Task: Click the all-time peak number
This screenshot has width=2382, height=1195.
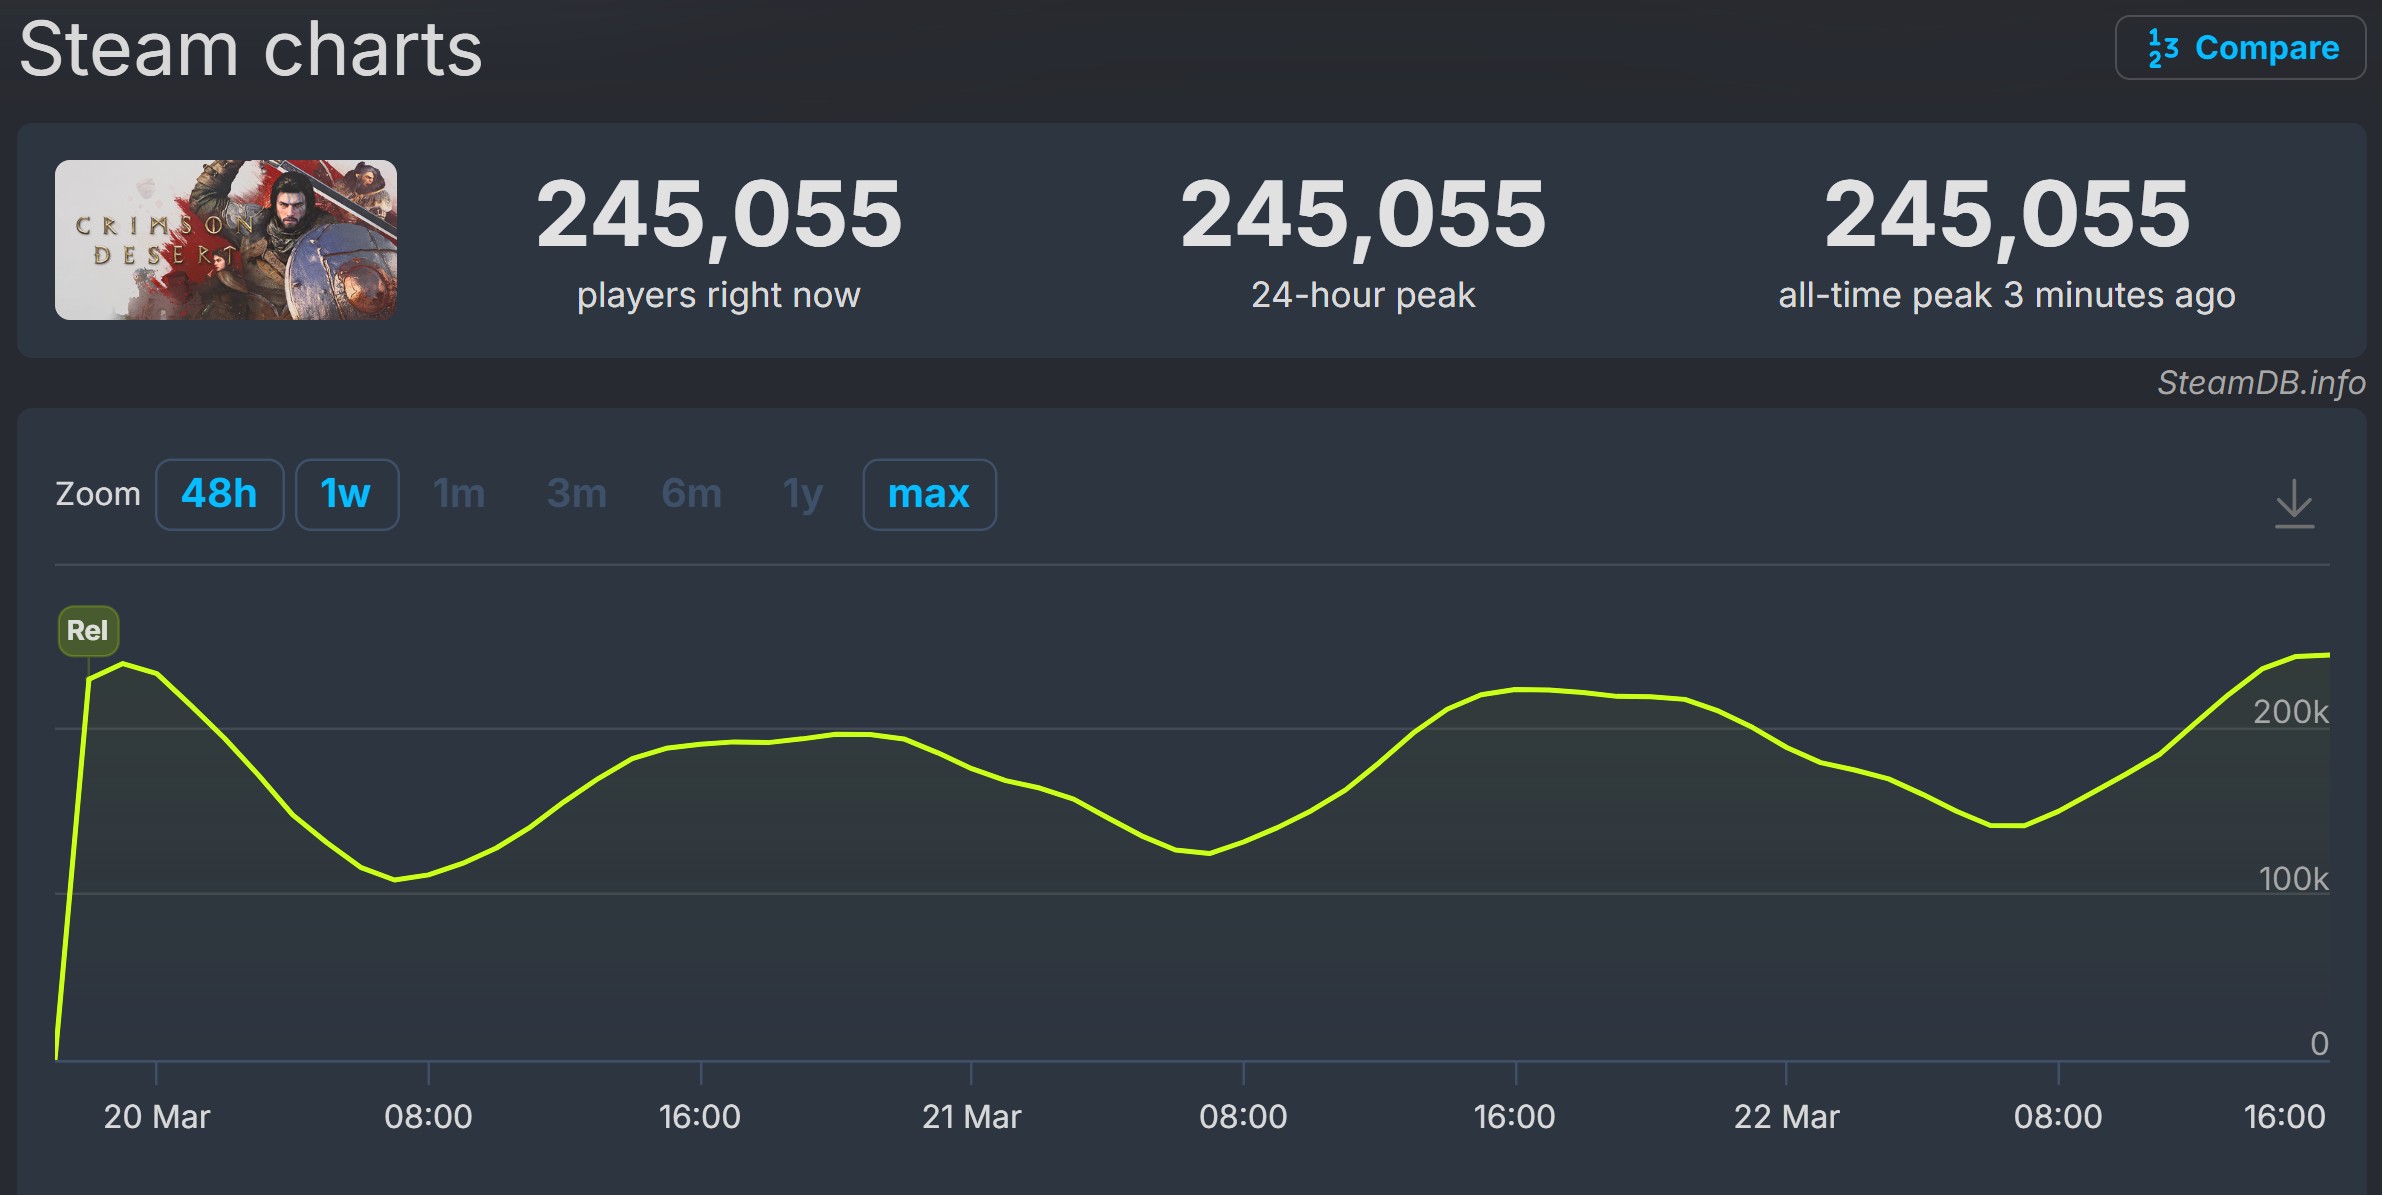Action: click(x=2006, y=215)
